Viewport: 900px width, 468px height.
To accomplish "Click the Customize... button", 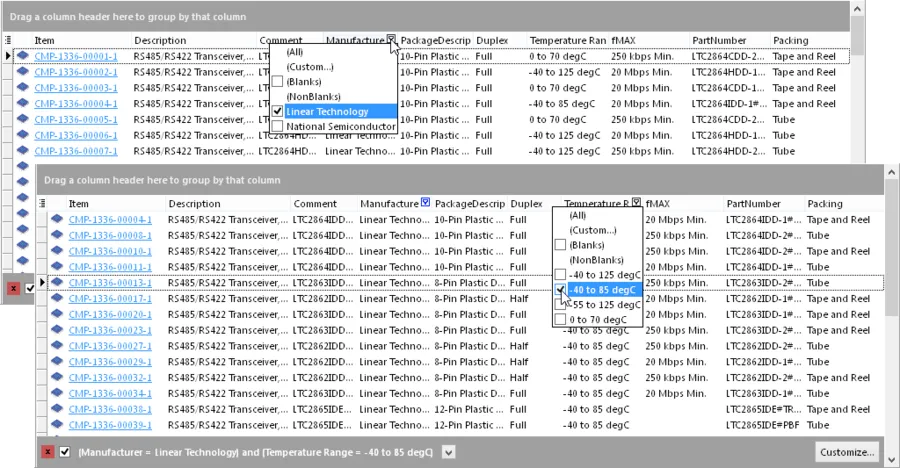I will [x=847, y=452].
